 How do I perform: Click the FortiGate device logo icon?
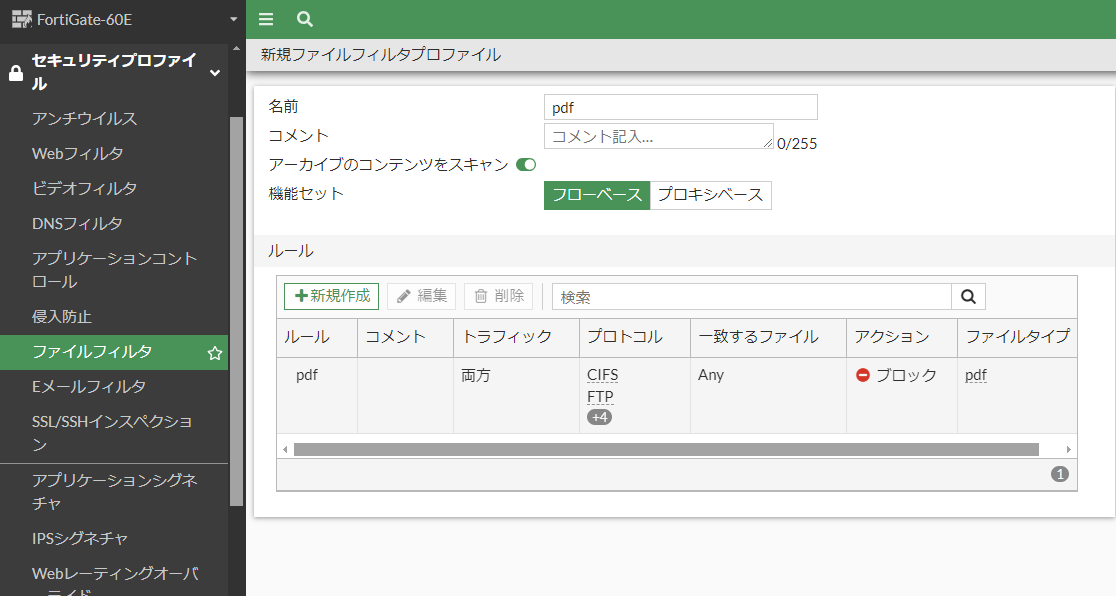click(x=21, y=19)
